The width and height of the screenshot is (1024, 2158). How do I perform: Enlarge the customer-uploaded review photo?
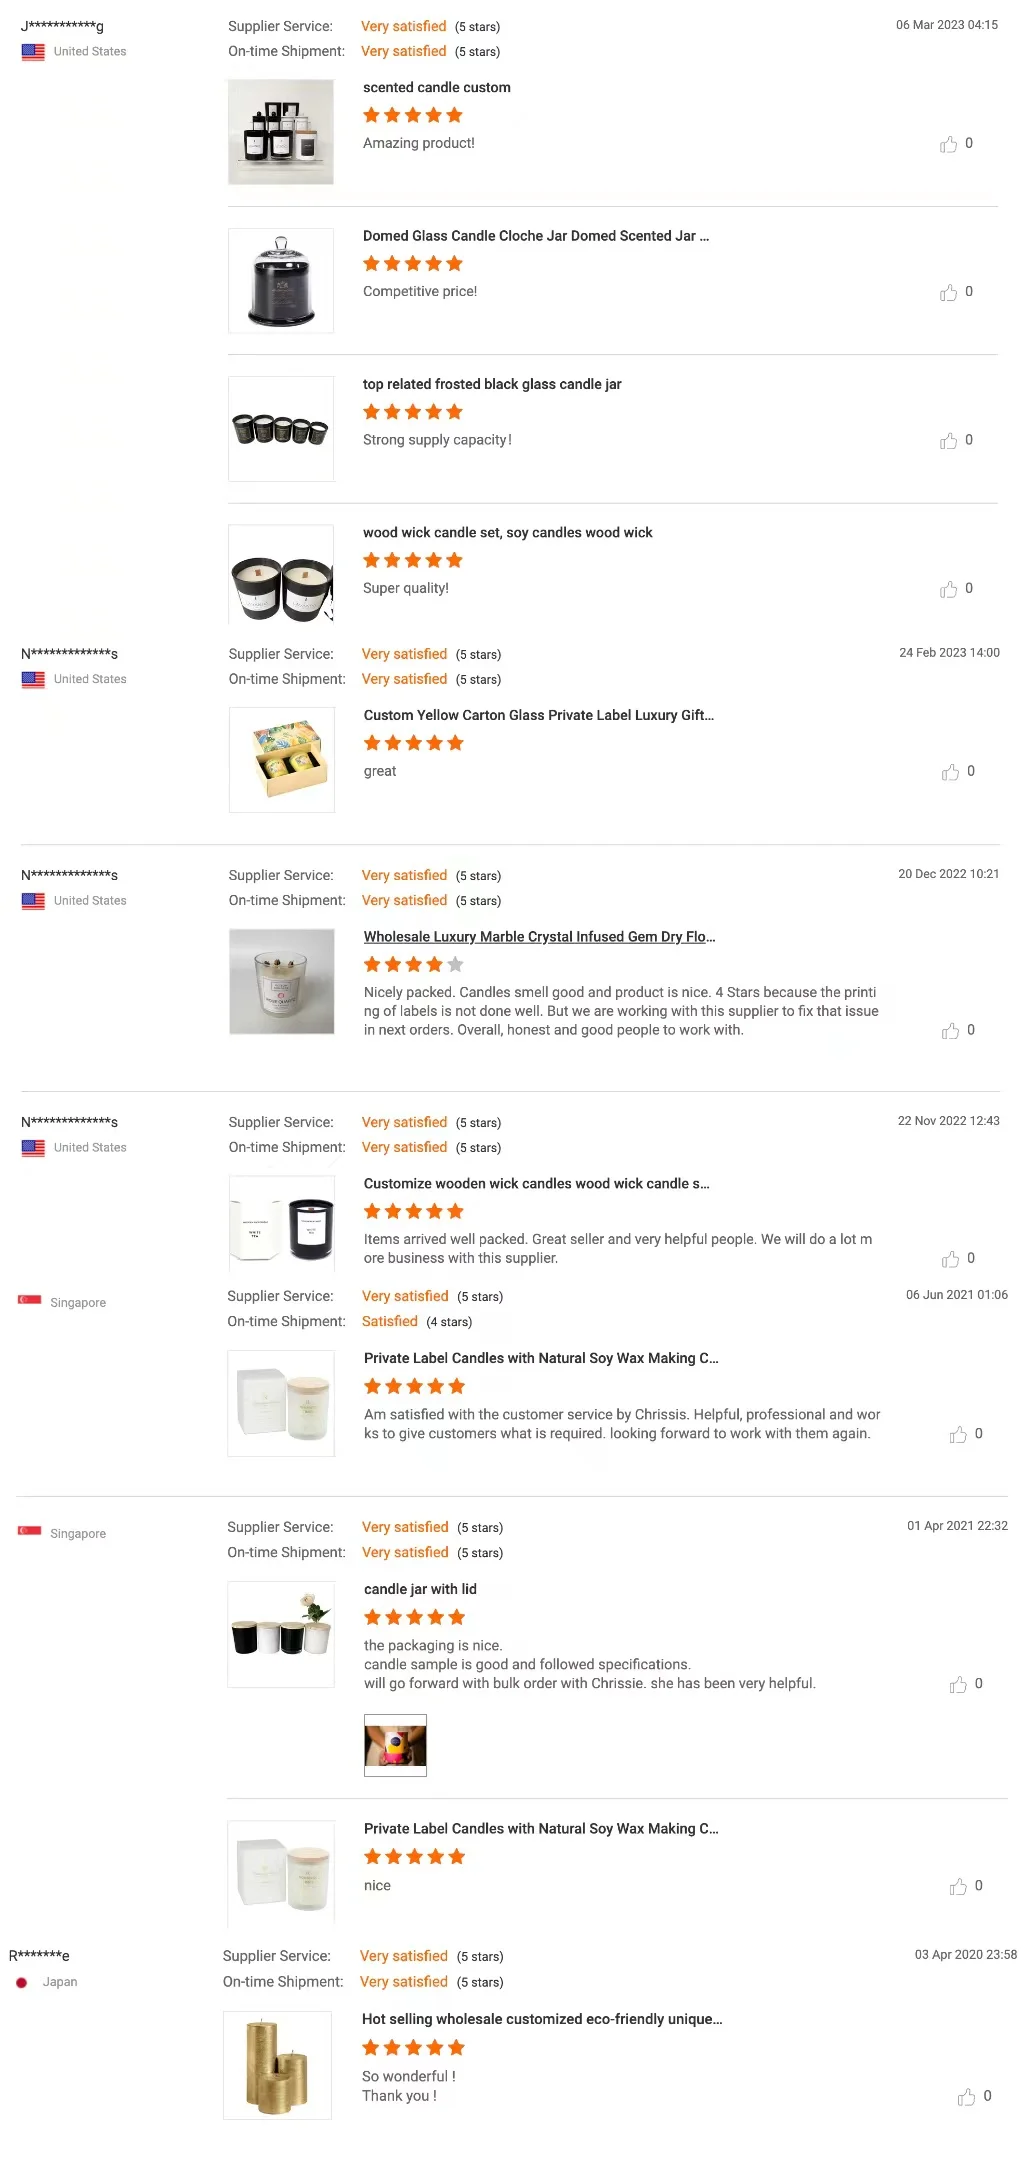(395, 1745)
